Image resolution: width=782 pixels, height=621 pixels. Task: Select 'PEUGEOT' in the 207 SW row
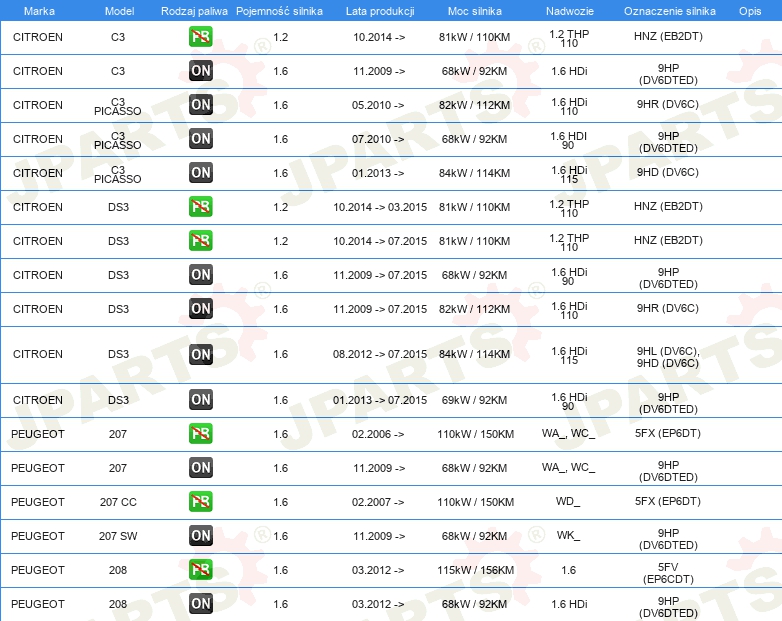click(x=38, y=536)
